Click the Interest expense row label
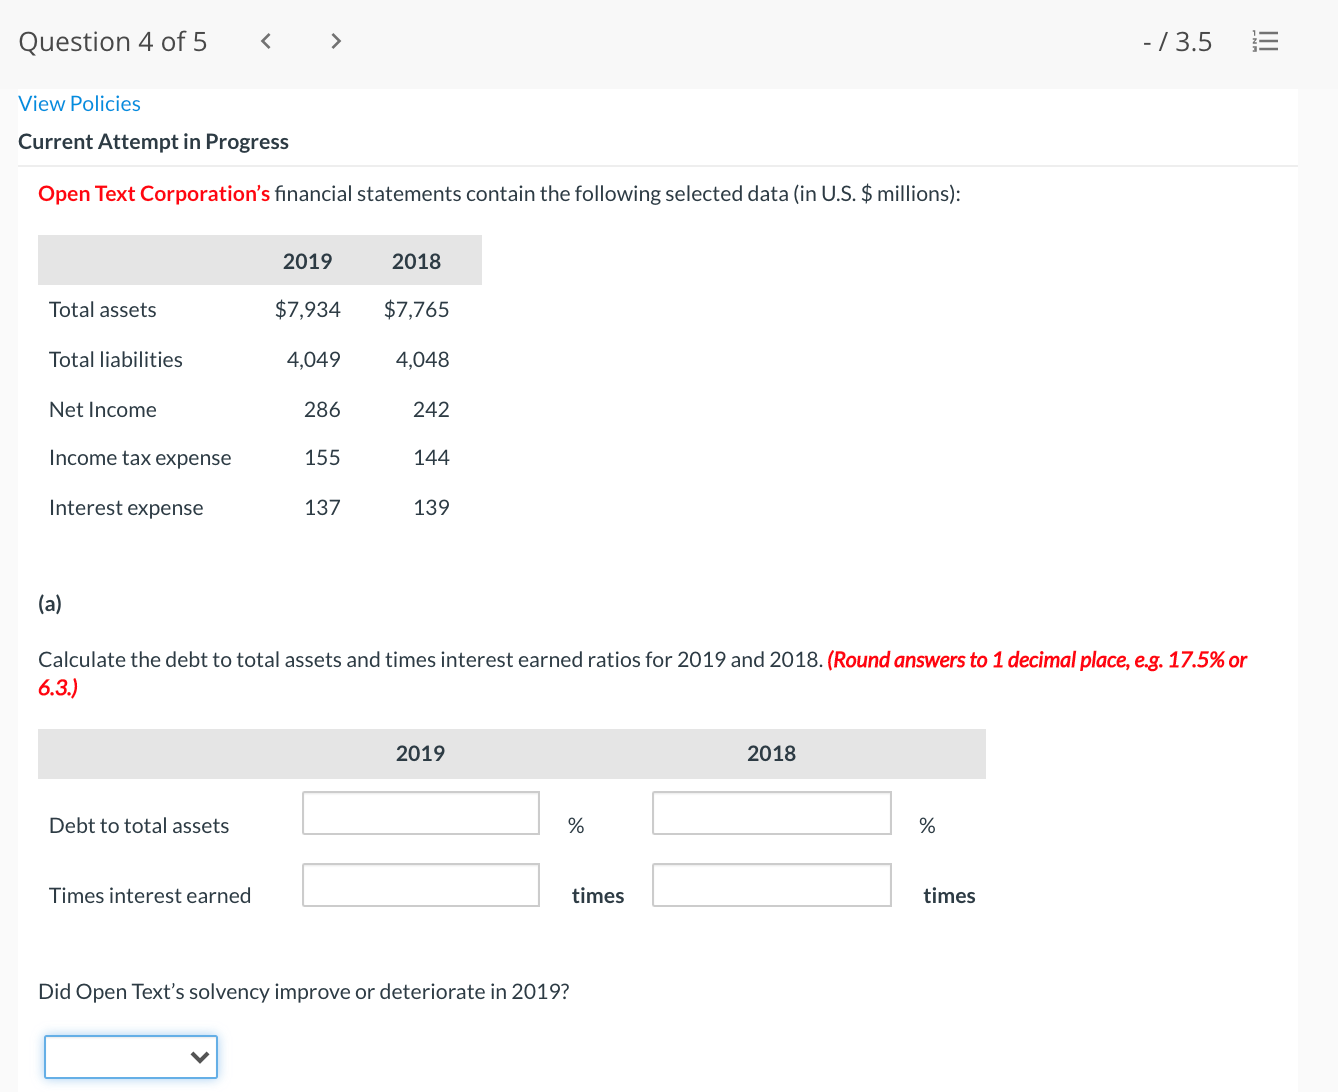Screen dimensions: 1338x1092 pos(125,507)
